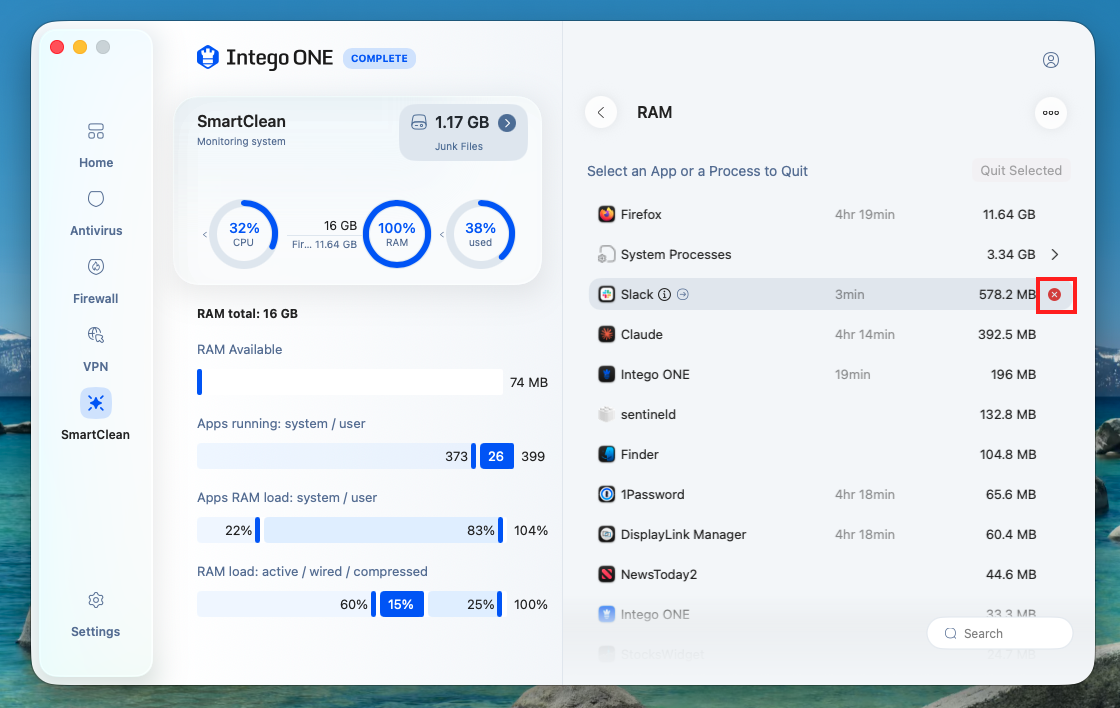
Task: Click the Firefox app icon
Action: pyautogui.click(x=606, y=214)
